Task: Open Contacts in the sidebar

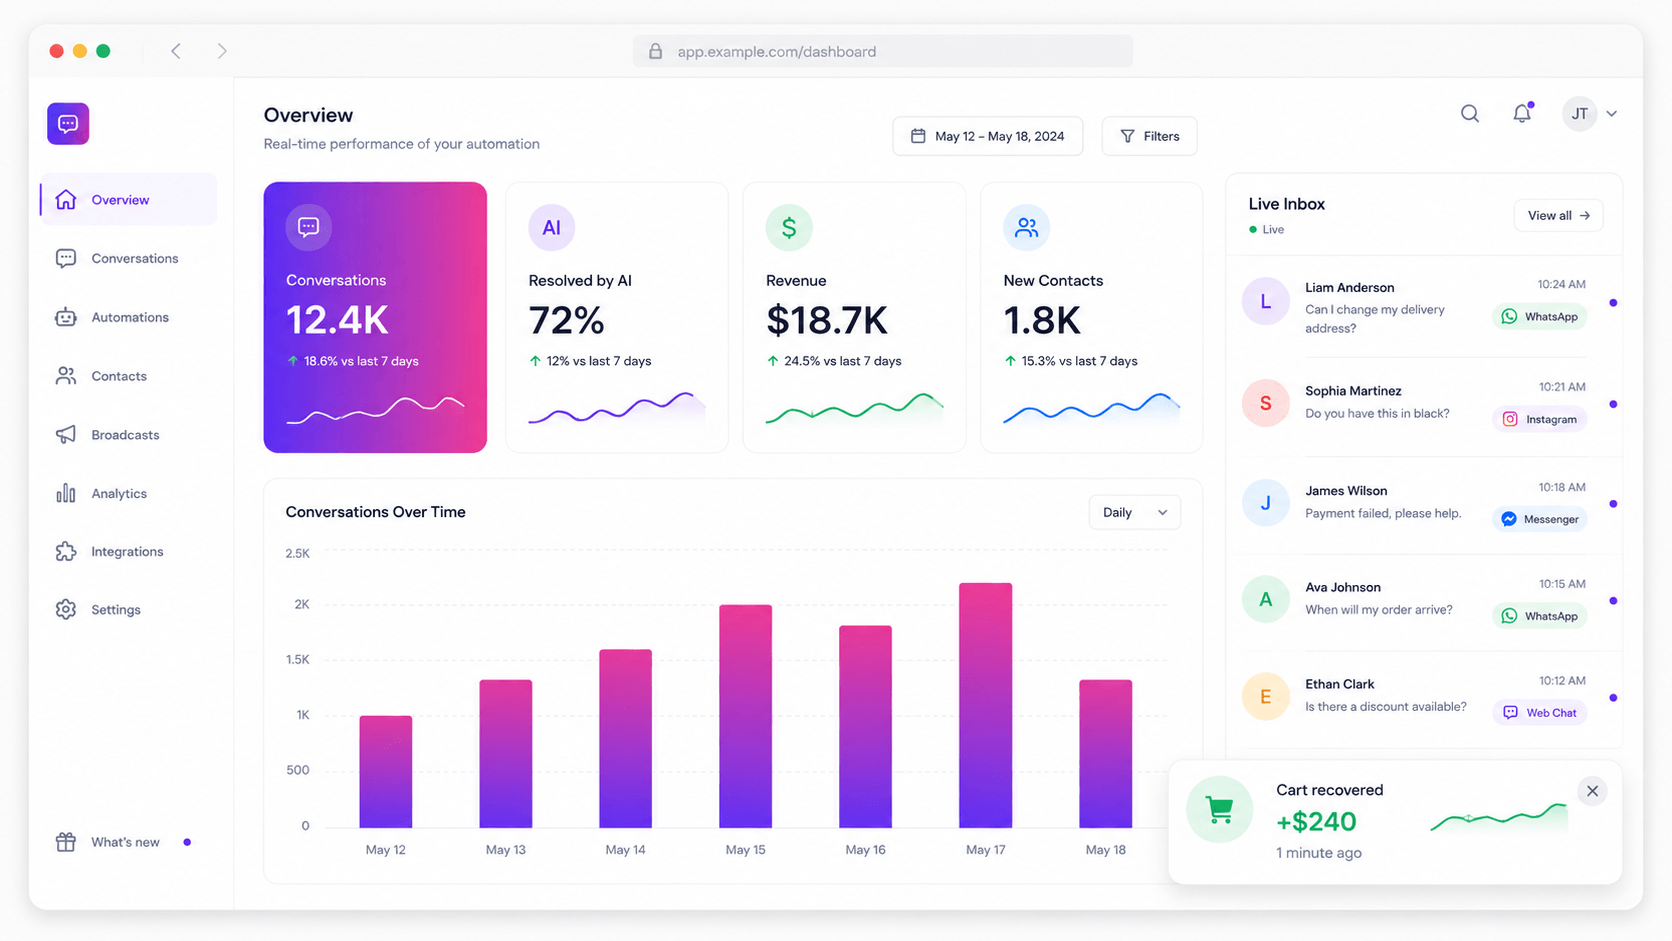Action: pos(129,376)
